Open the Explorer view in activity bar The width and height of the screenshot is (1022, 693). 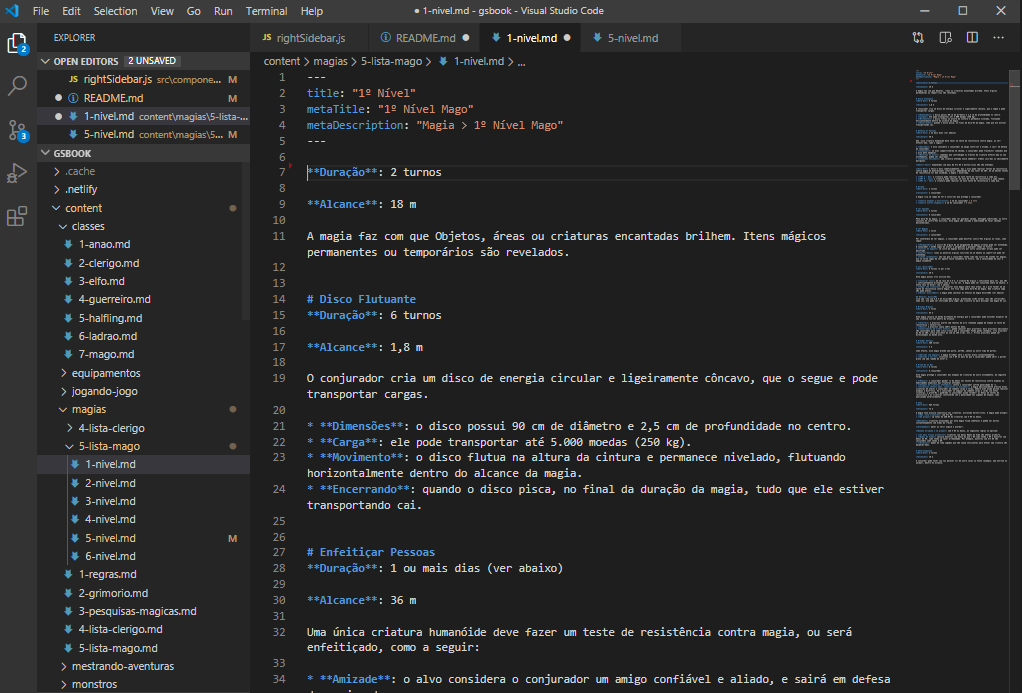click(x=18, y=44)
